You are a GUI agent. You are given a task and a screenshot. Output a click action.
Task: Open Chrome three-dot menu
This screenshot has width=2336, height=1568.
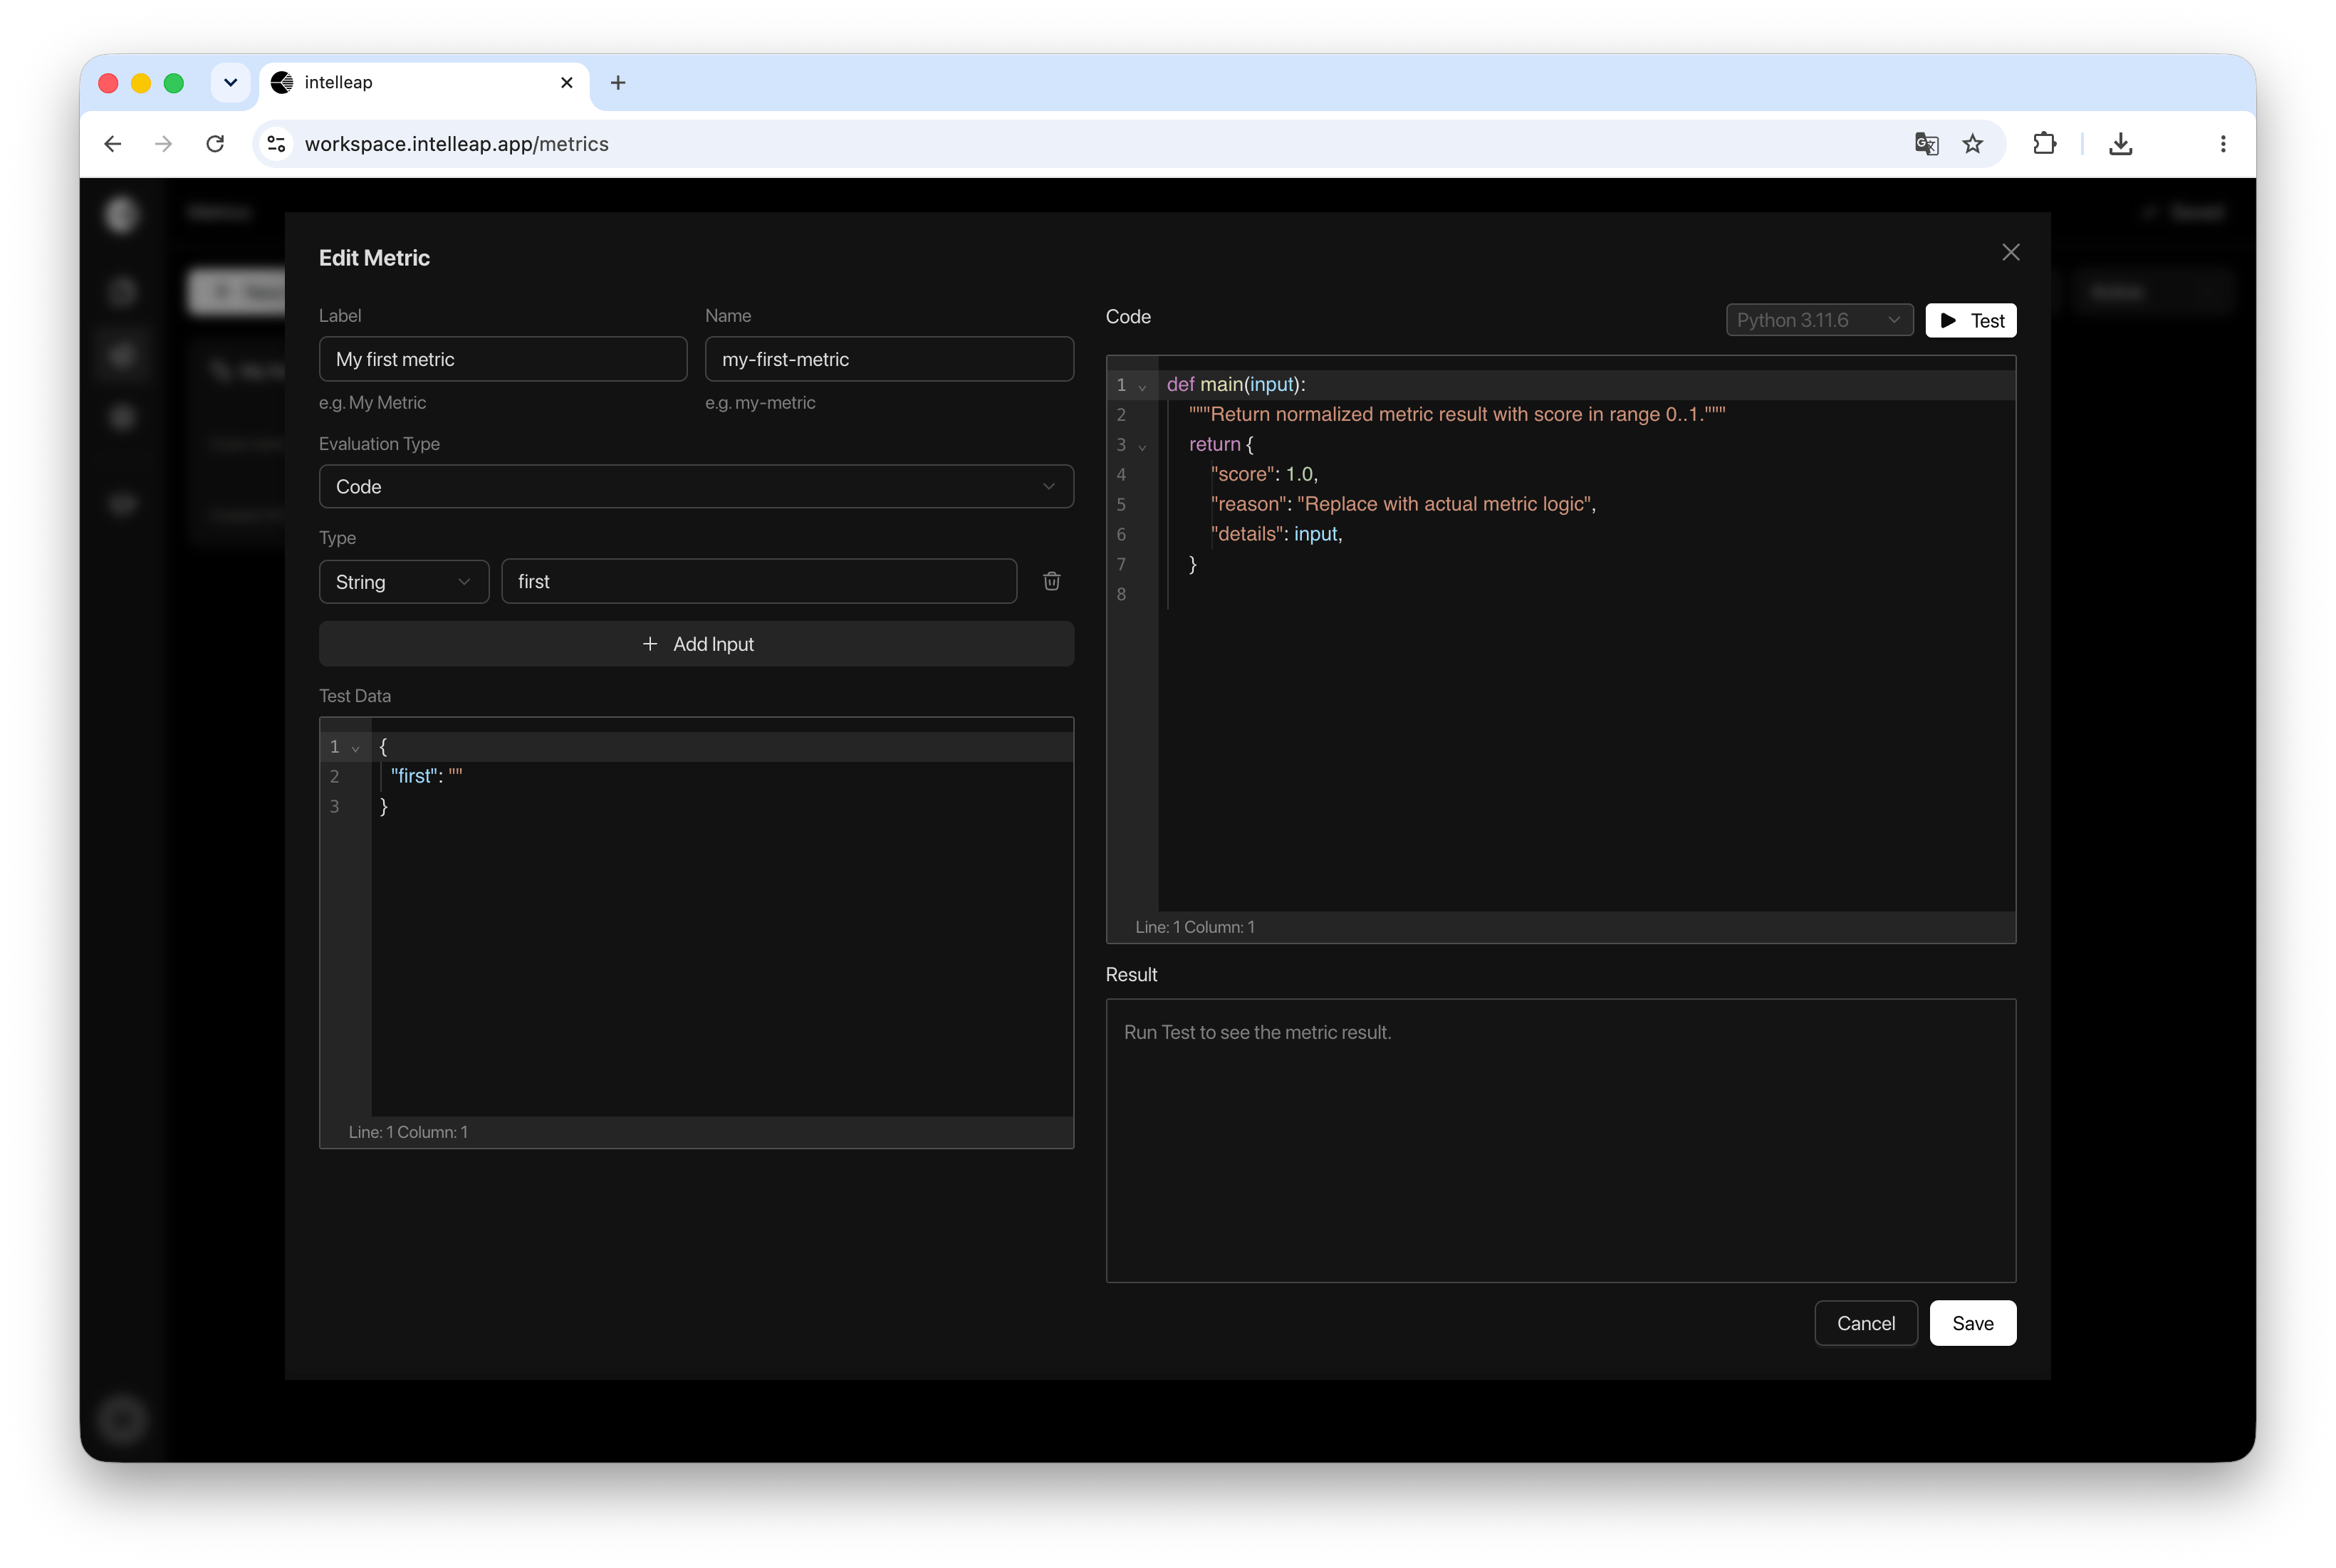pos(2222,144)
